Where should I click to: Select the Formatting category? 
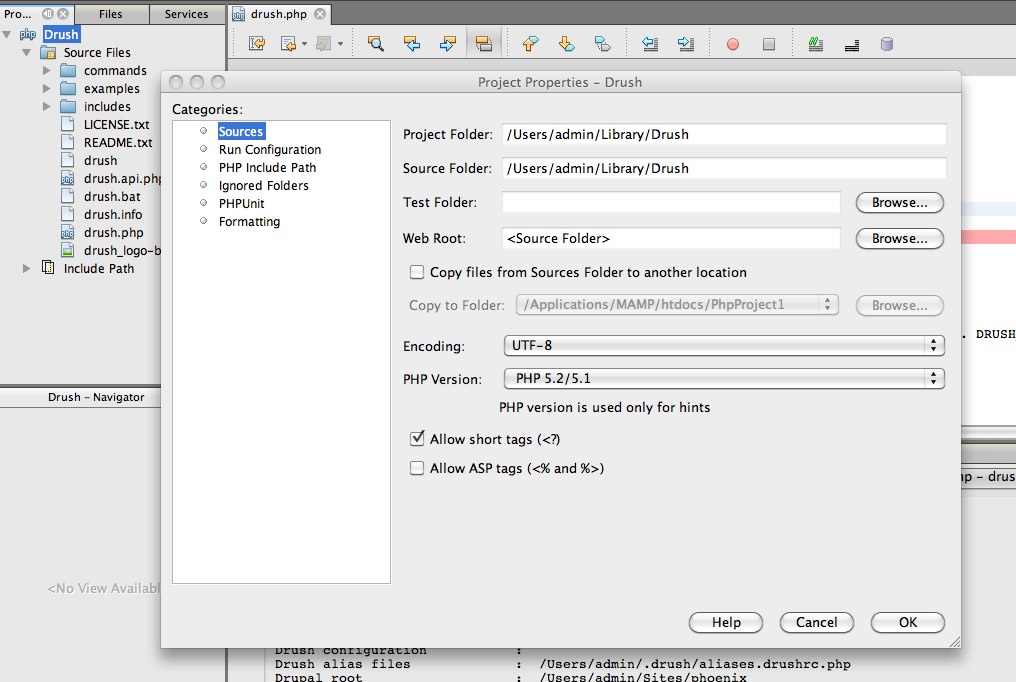pyautogui.click(x=249, y=222)
